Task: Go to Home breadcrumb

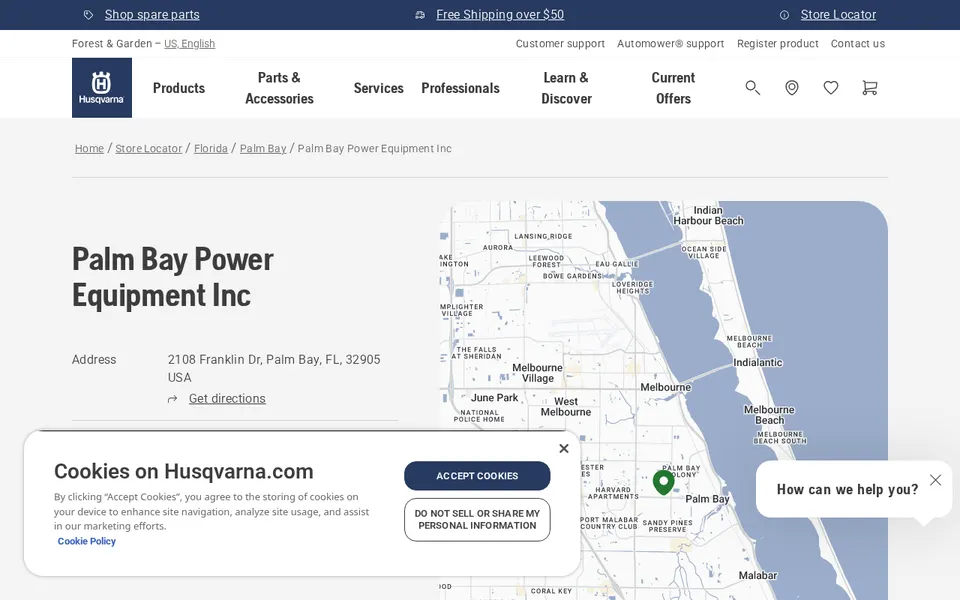Action: pos(89,148)
